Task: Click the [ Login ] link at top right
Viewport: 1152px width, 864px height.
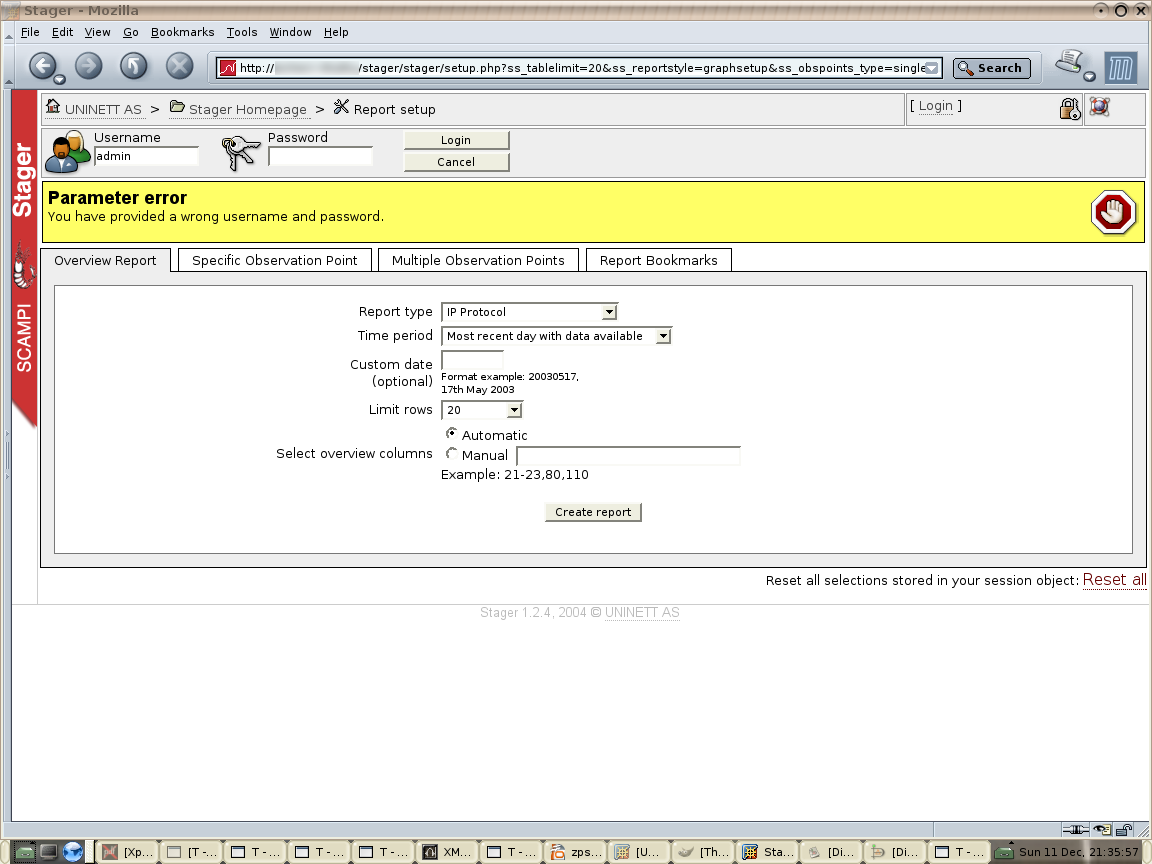Action: click(x=935, y=106)
